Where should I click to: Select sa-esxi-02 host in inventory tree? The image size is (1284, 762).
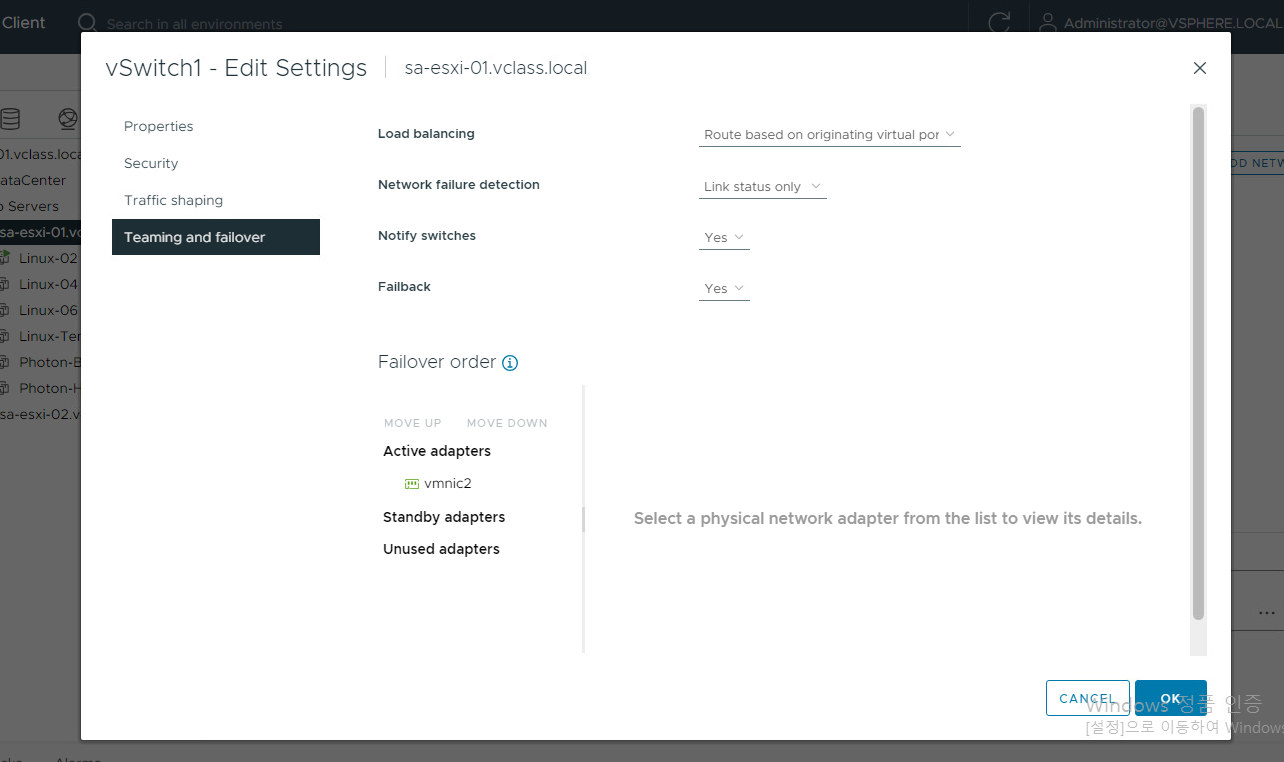coord(40,414)
